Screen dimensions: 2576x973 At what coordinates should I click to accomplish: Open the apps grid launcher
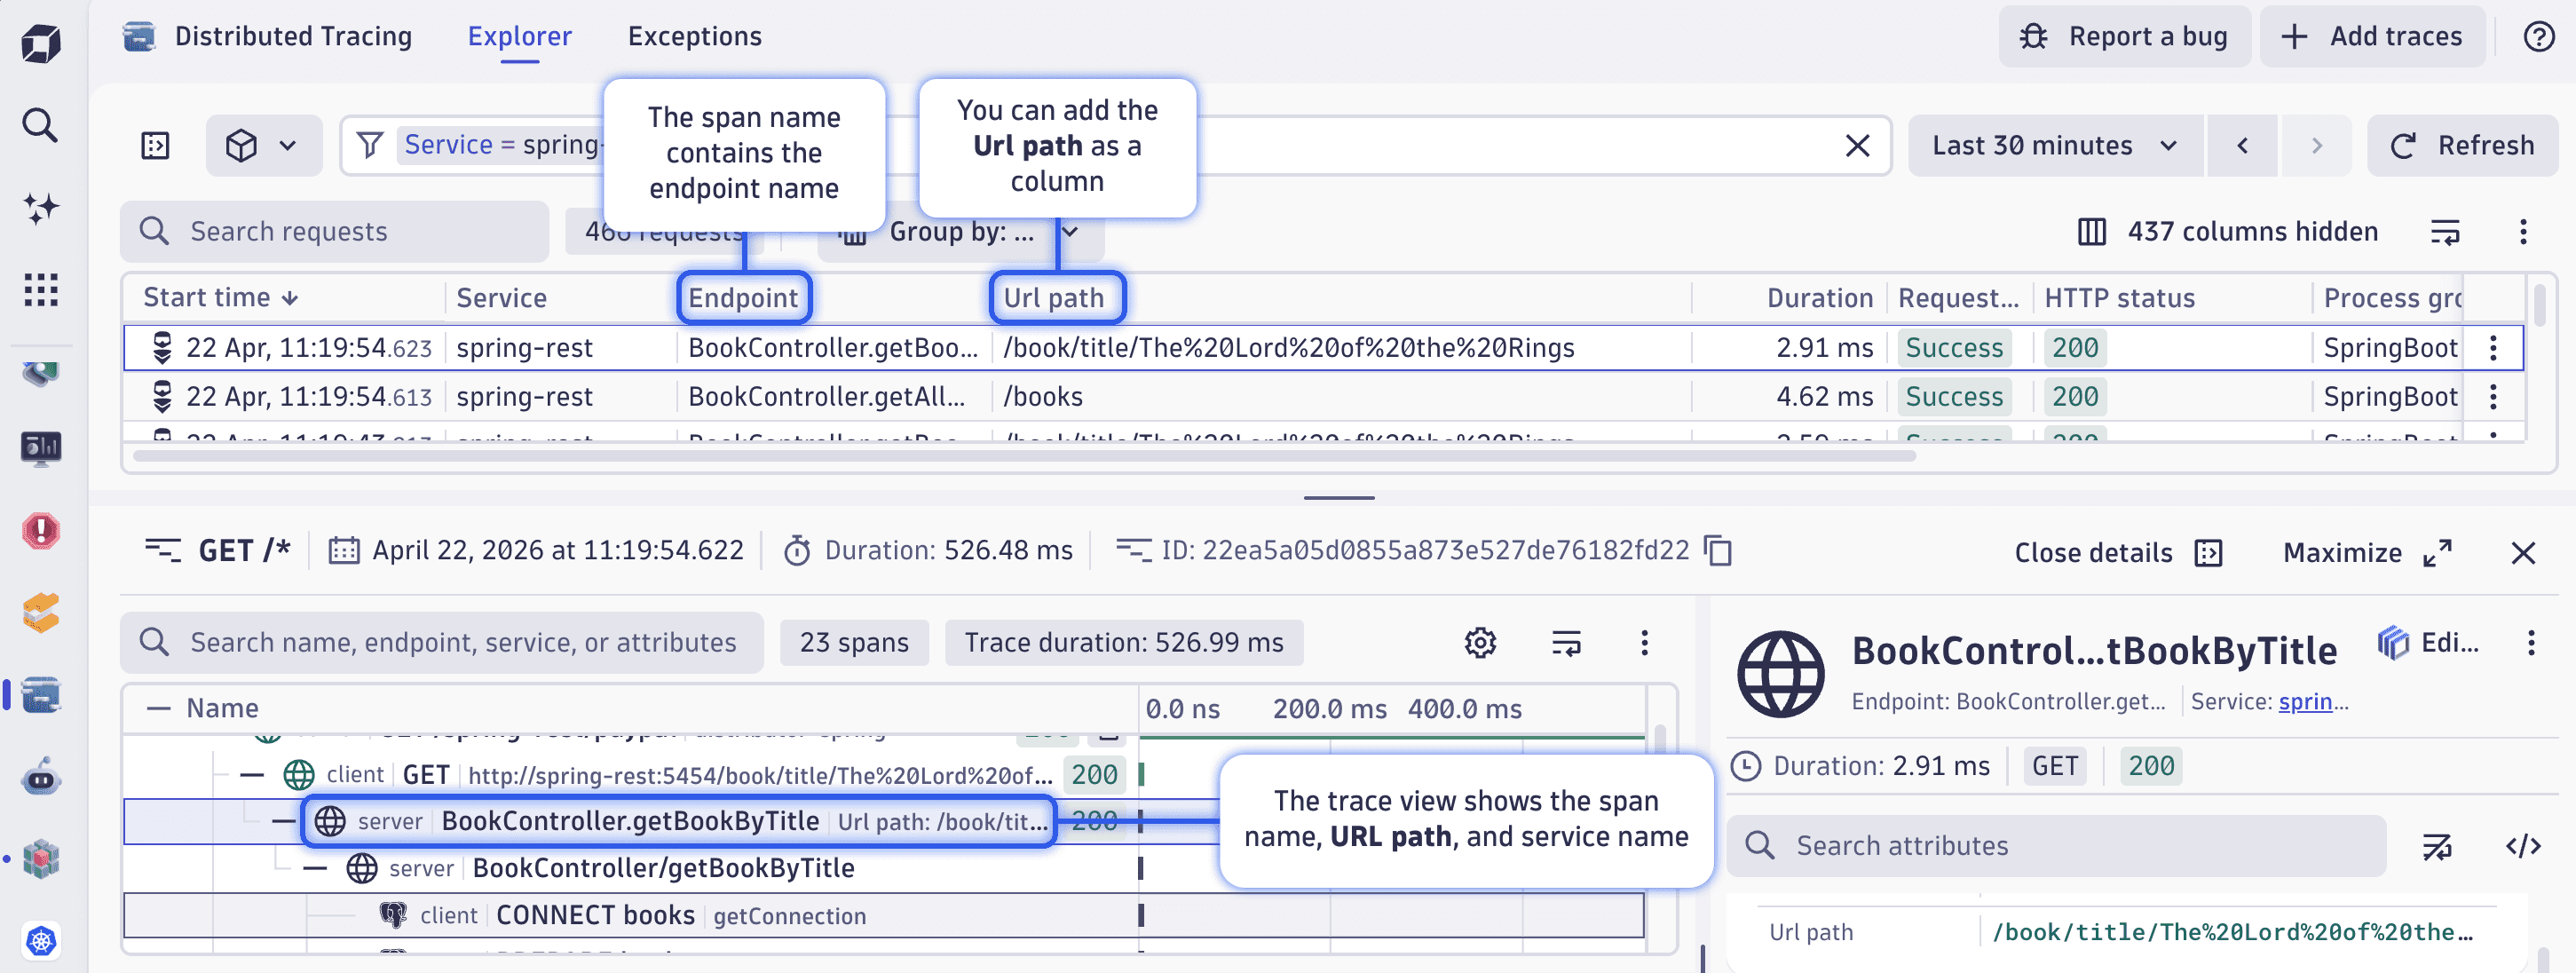pos(41,290)
